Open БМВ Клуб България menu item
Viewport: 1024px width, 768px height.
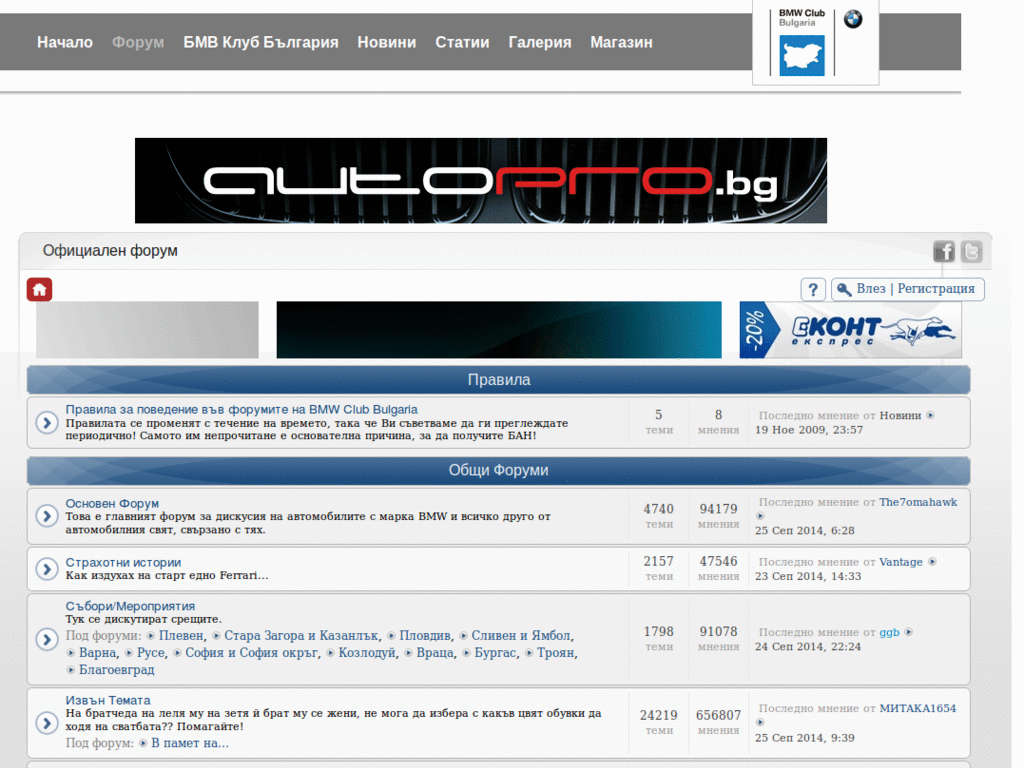261,42
